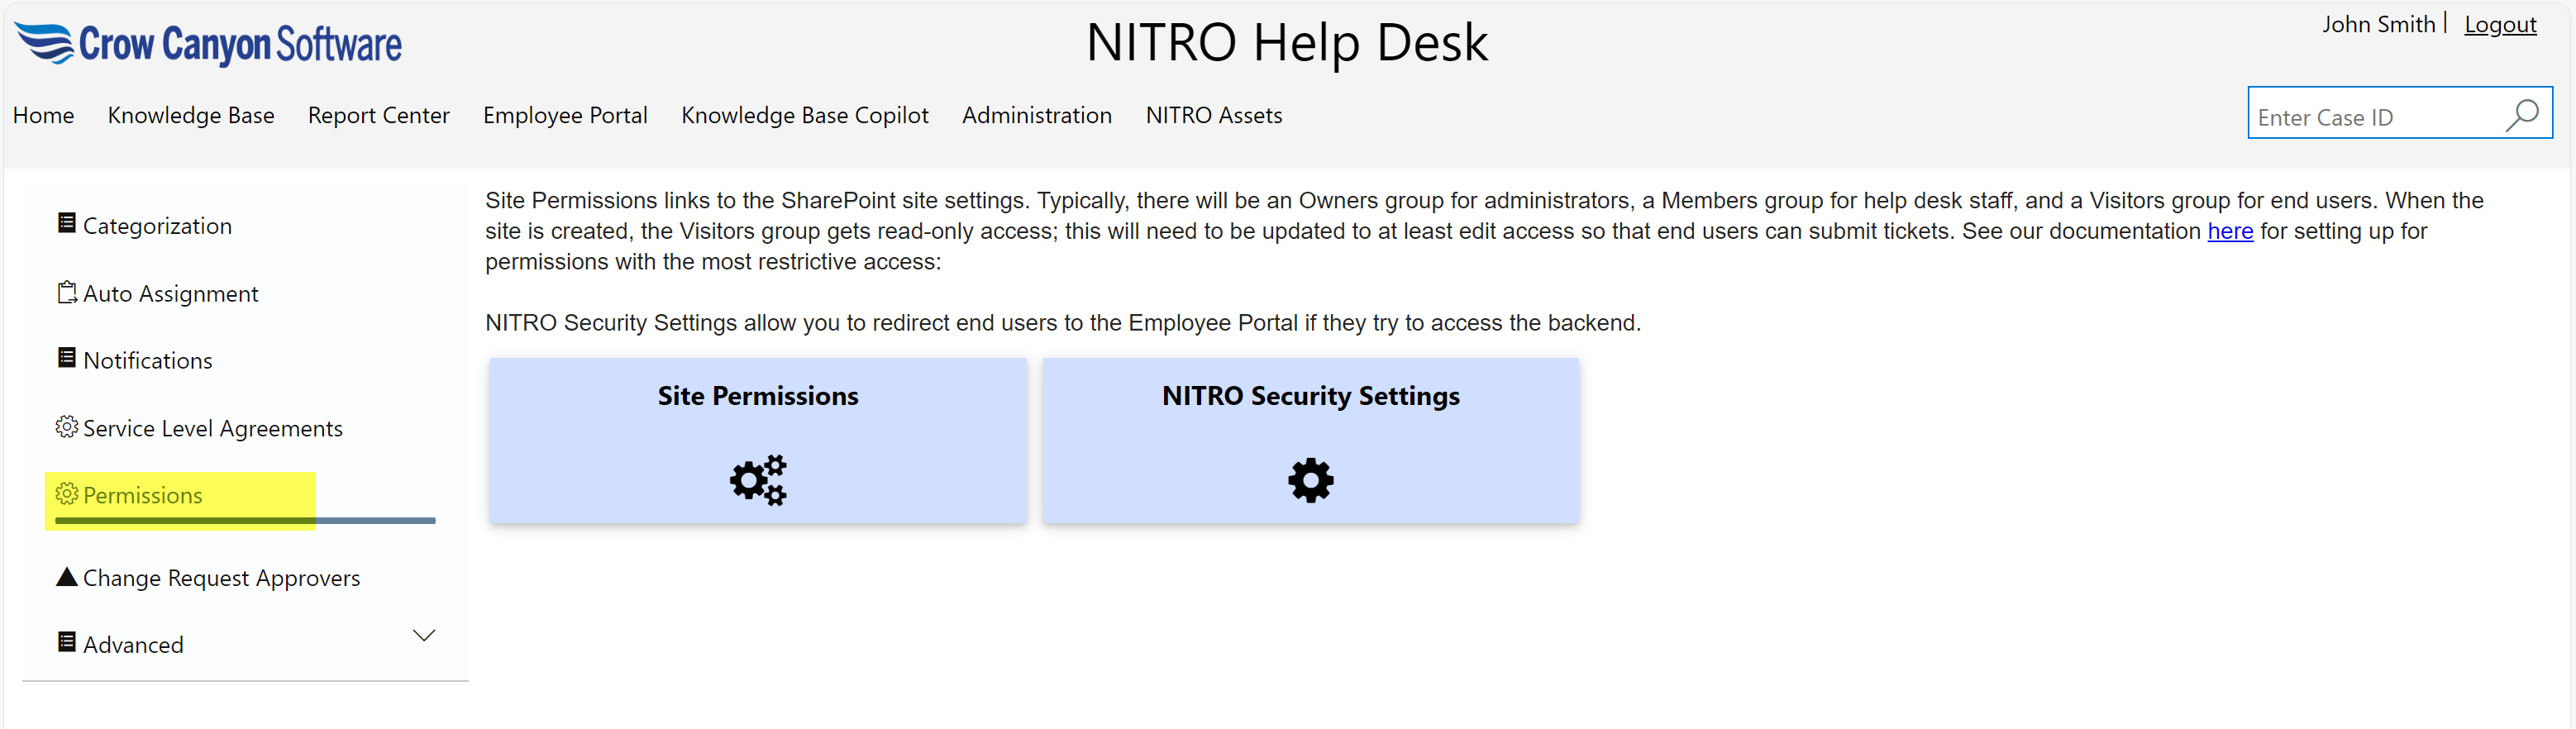This screenshot has height=729, width=2576.
Task: Open the Administration menu
Action: (1036, 116)
